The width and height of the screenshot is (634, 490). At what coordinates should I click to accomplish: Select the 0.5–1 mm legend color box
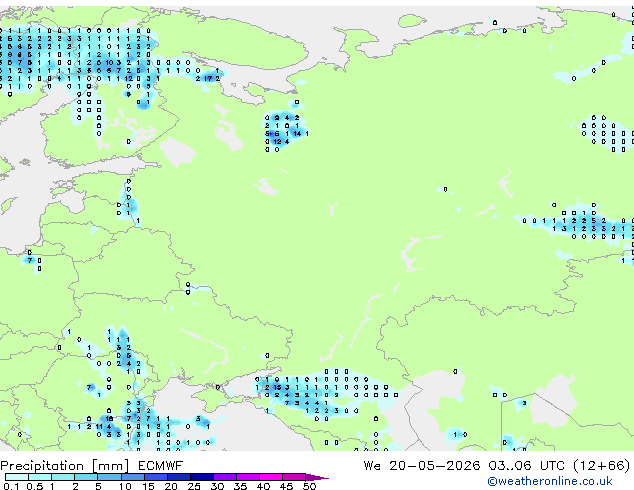point(40,477)
